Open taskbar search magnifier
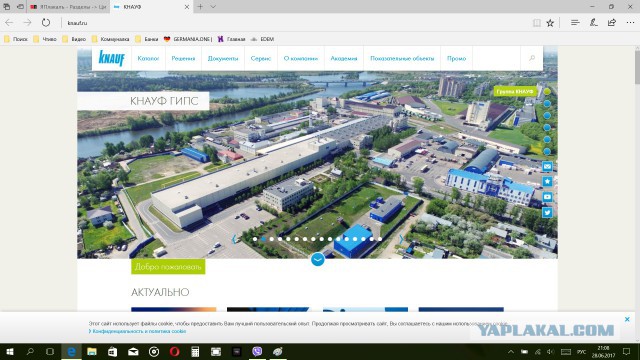 click(x=30, y=351)
